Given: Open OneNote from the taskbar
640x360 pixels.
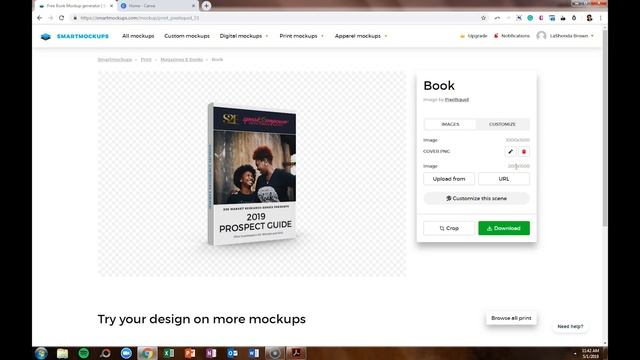Looking at the screenshot, I should pos(211,353).
